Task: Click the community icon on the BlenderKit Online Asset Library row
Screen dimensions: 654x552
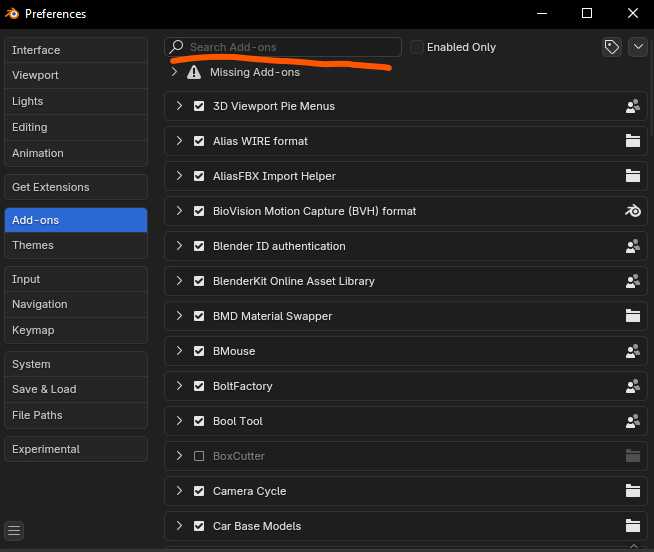Action: tap(633, 281)
